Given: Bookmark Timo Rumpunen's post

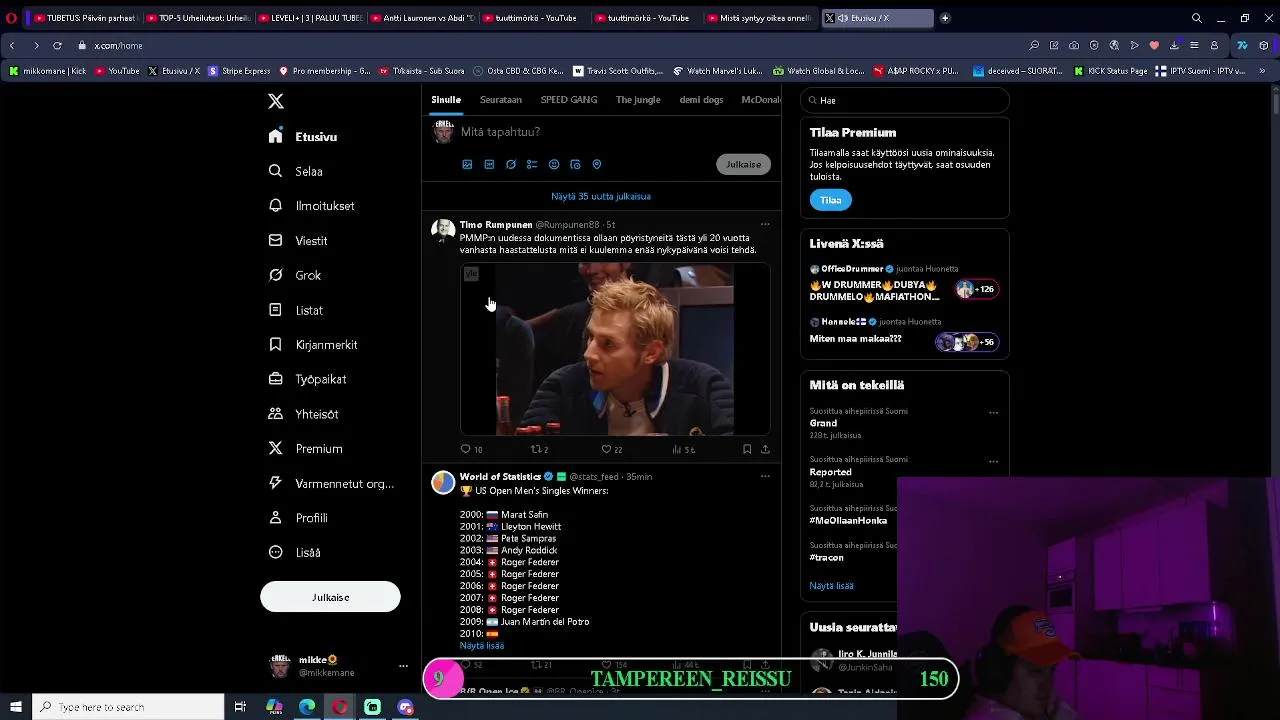Looking at the screenshot, I should coord(747,449).
